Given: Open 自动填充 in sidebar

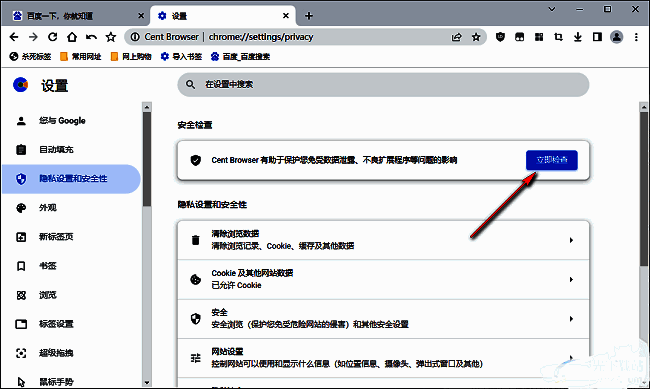Looking at the screenshot, I should click(71, 150).
